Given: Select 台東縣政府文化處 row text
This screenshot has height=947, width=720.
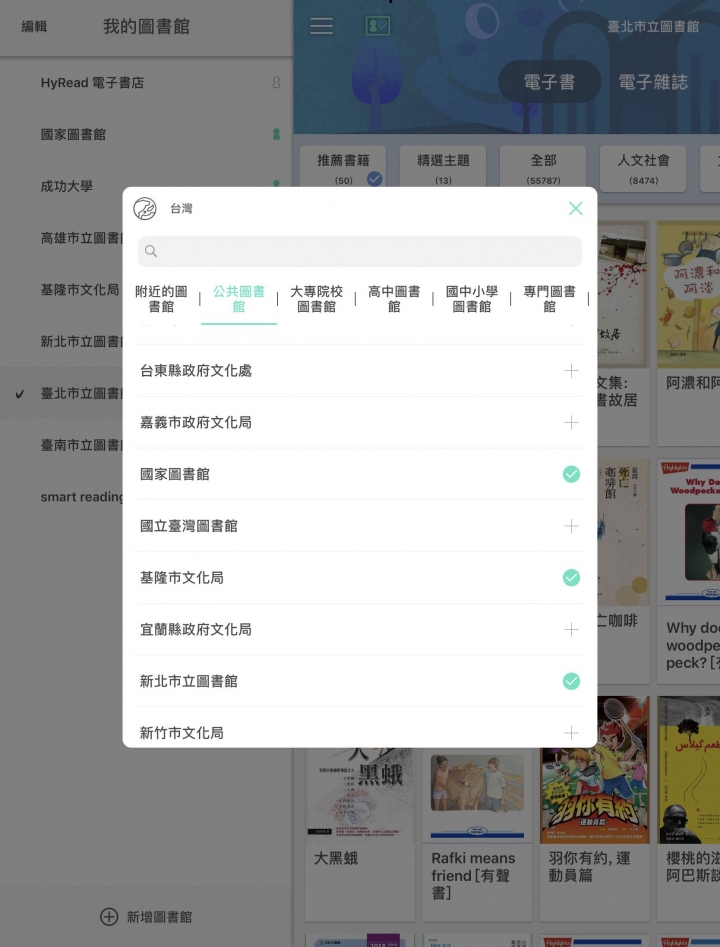Looking at the screenshot, I should click(196, 371).
